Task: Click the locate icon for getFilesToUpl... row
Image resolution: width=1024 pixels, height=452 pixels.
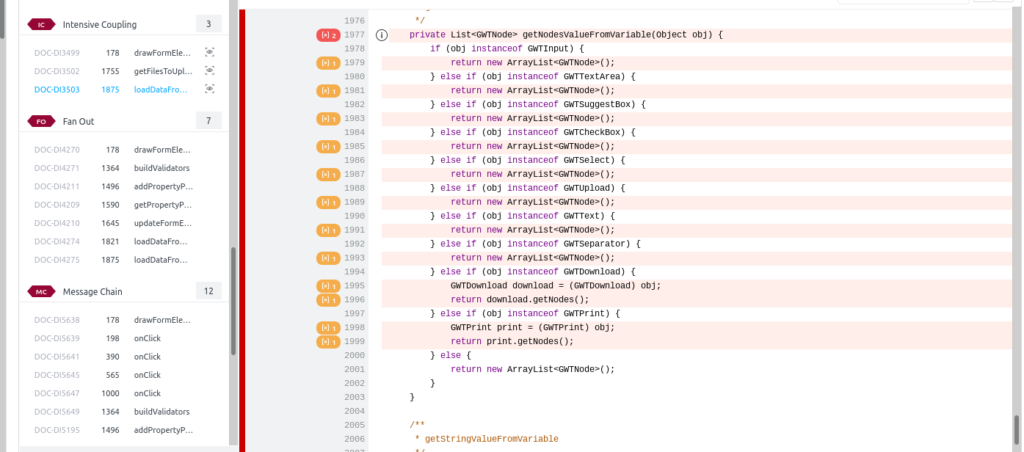Action: [x=209, y=71]
